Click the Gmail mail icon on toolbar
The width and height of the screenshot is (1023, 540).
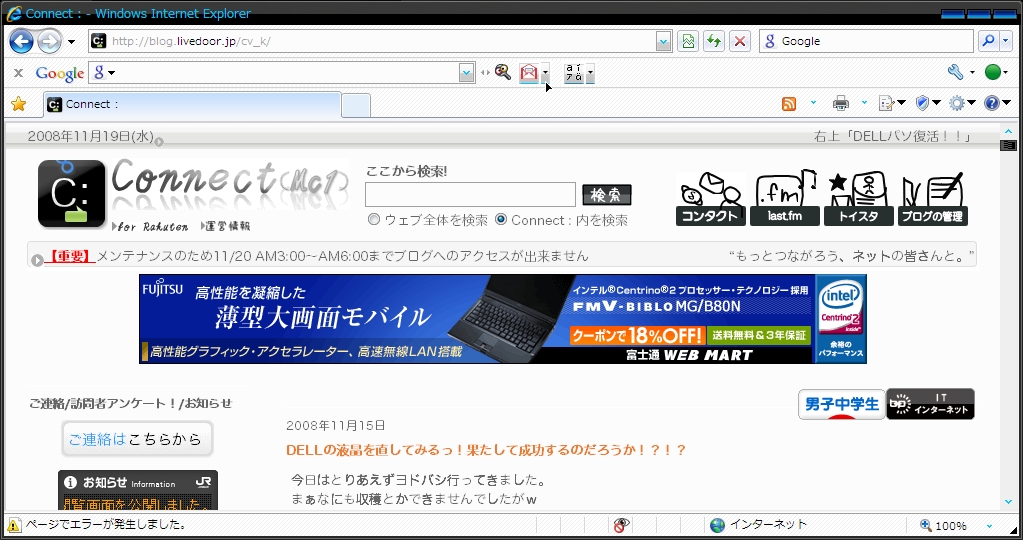tap(528, 73)
